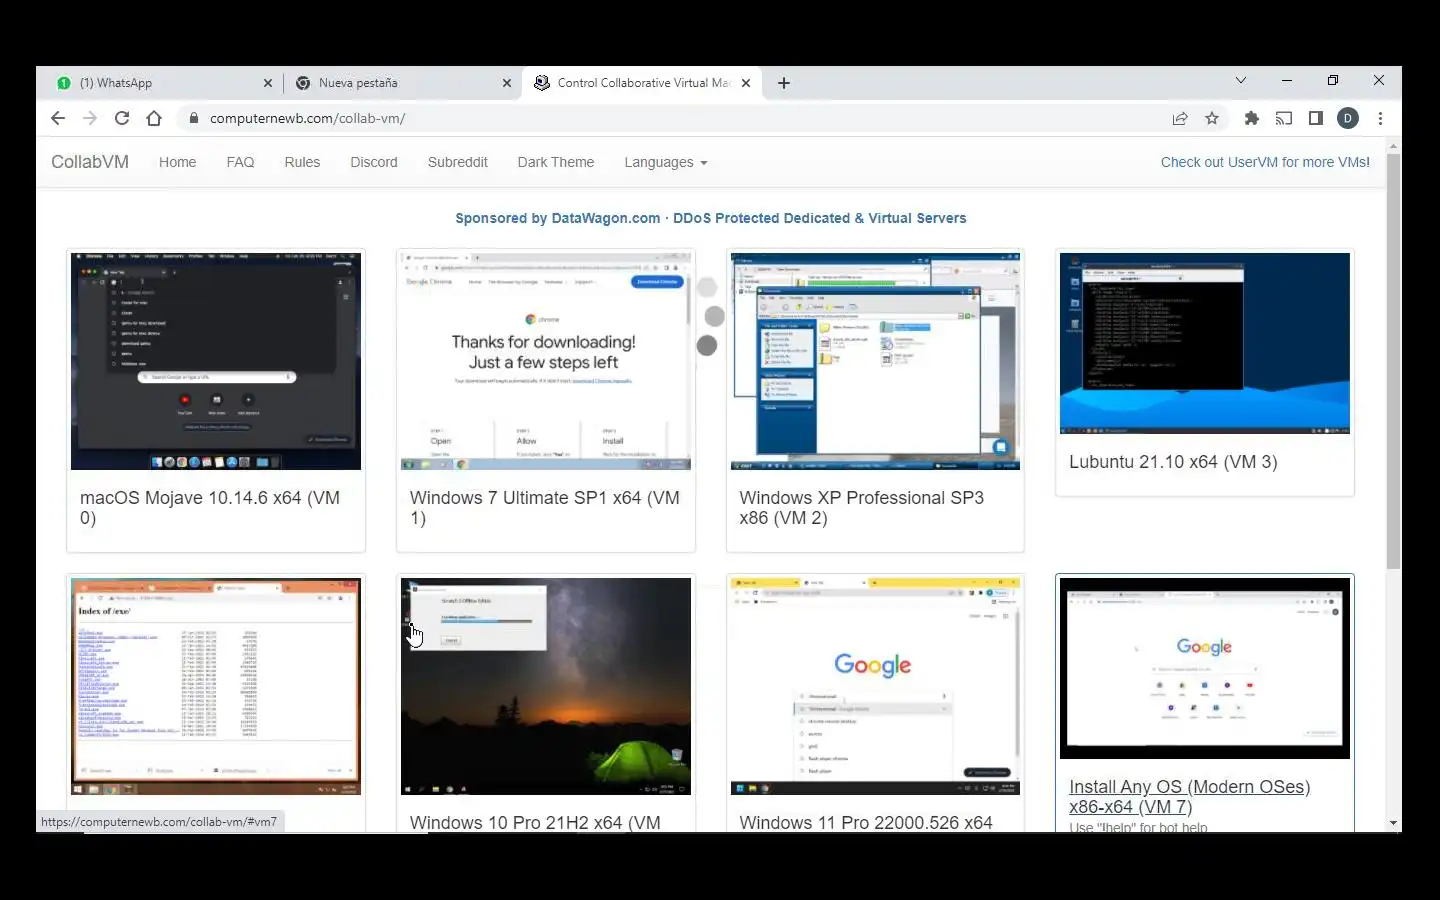Open Lubuntu 21.10 VM 3 thumbnail
The image size is (1440, 900).
coord(1205,343)
